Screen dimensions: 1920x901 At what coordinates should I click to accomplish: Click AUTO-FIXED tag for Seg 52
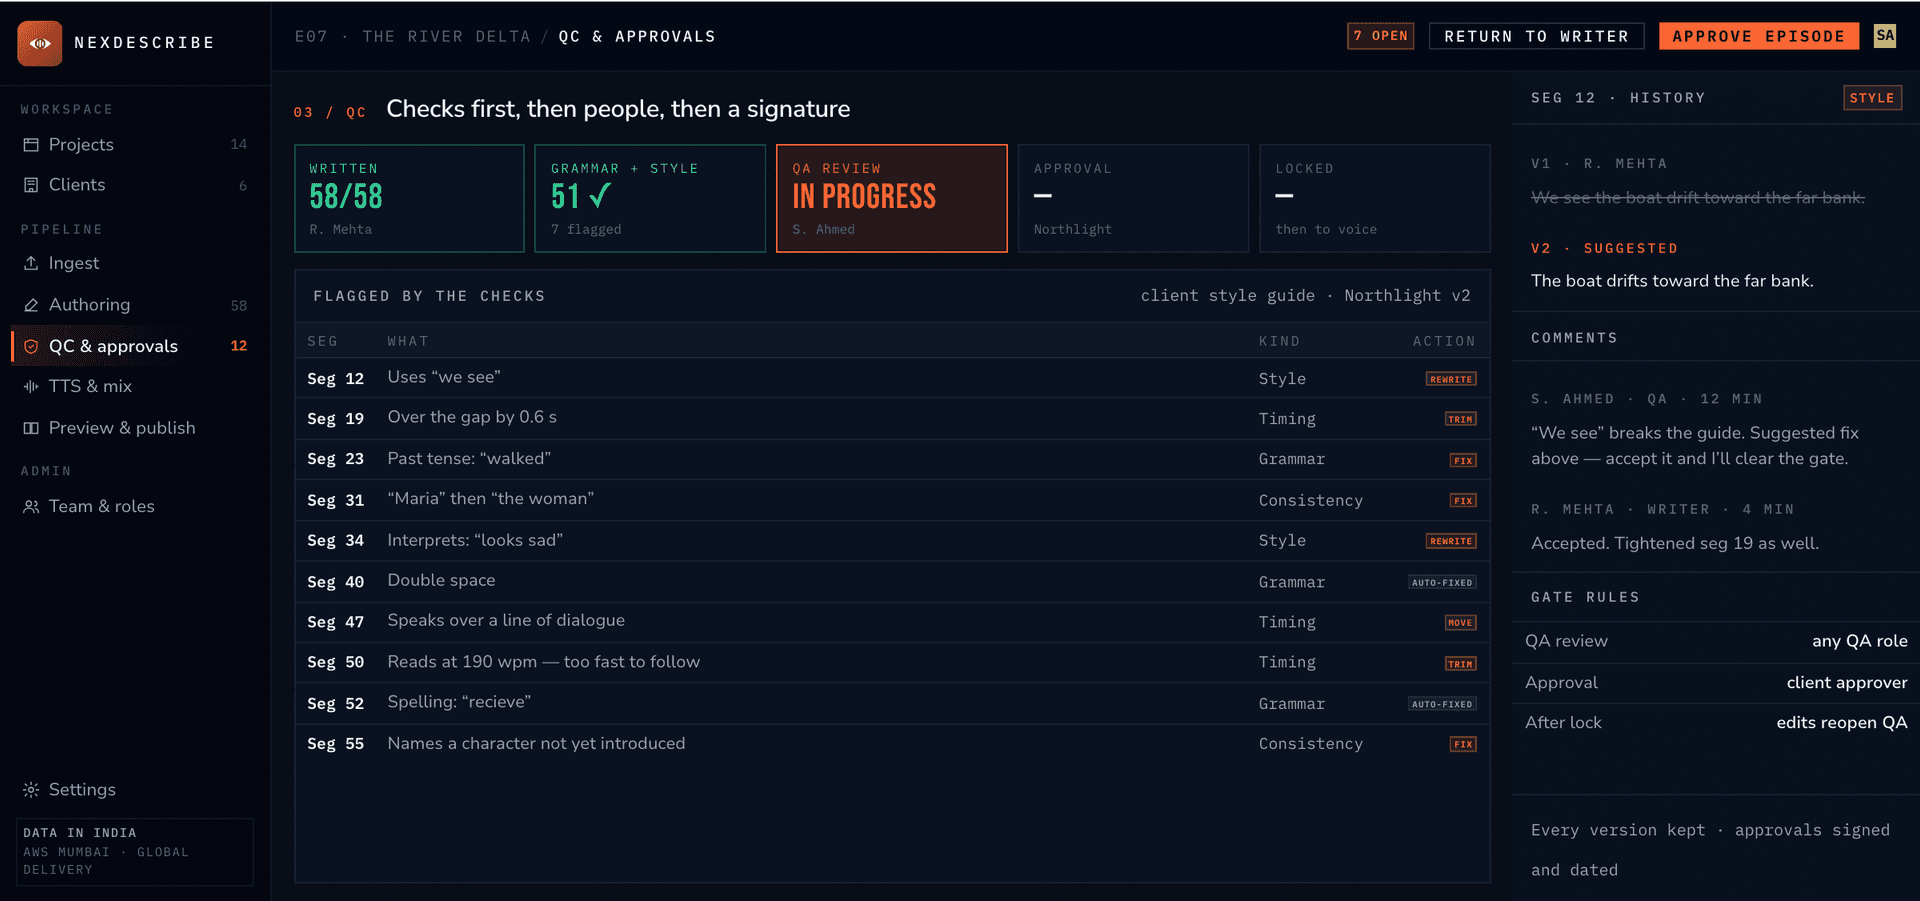point(1442,704)
